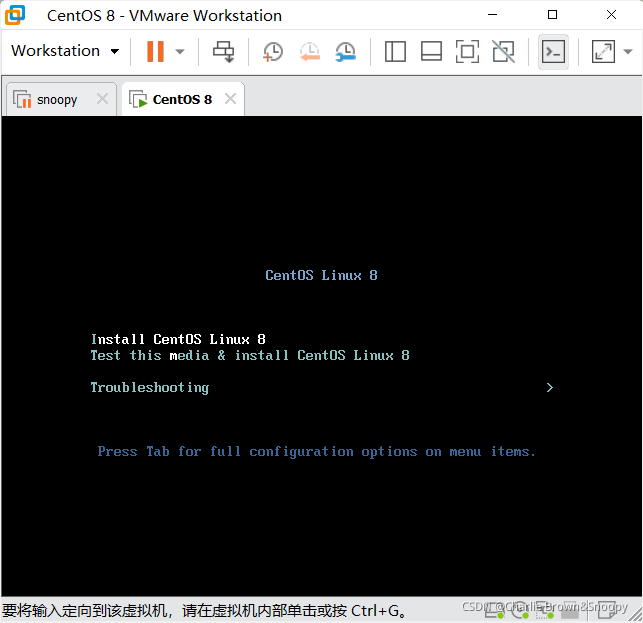Revert the virtual machine to its snapshot
Image resolution: width=643 pixels, height=623 pixels.
pyautogui.click(x=310, y=52)
